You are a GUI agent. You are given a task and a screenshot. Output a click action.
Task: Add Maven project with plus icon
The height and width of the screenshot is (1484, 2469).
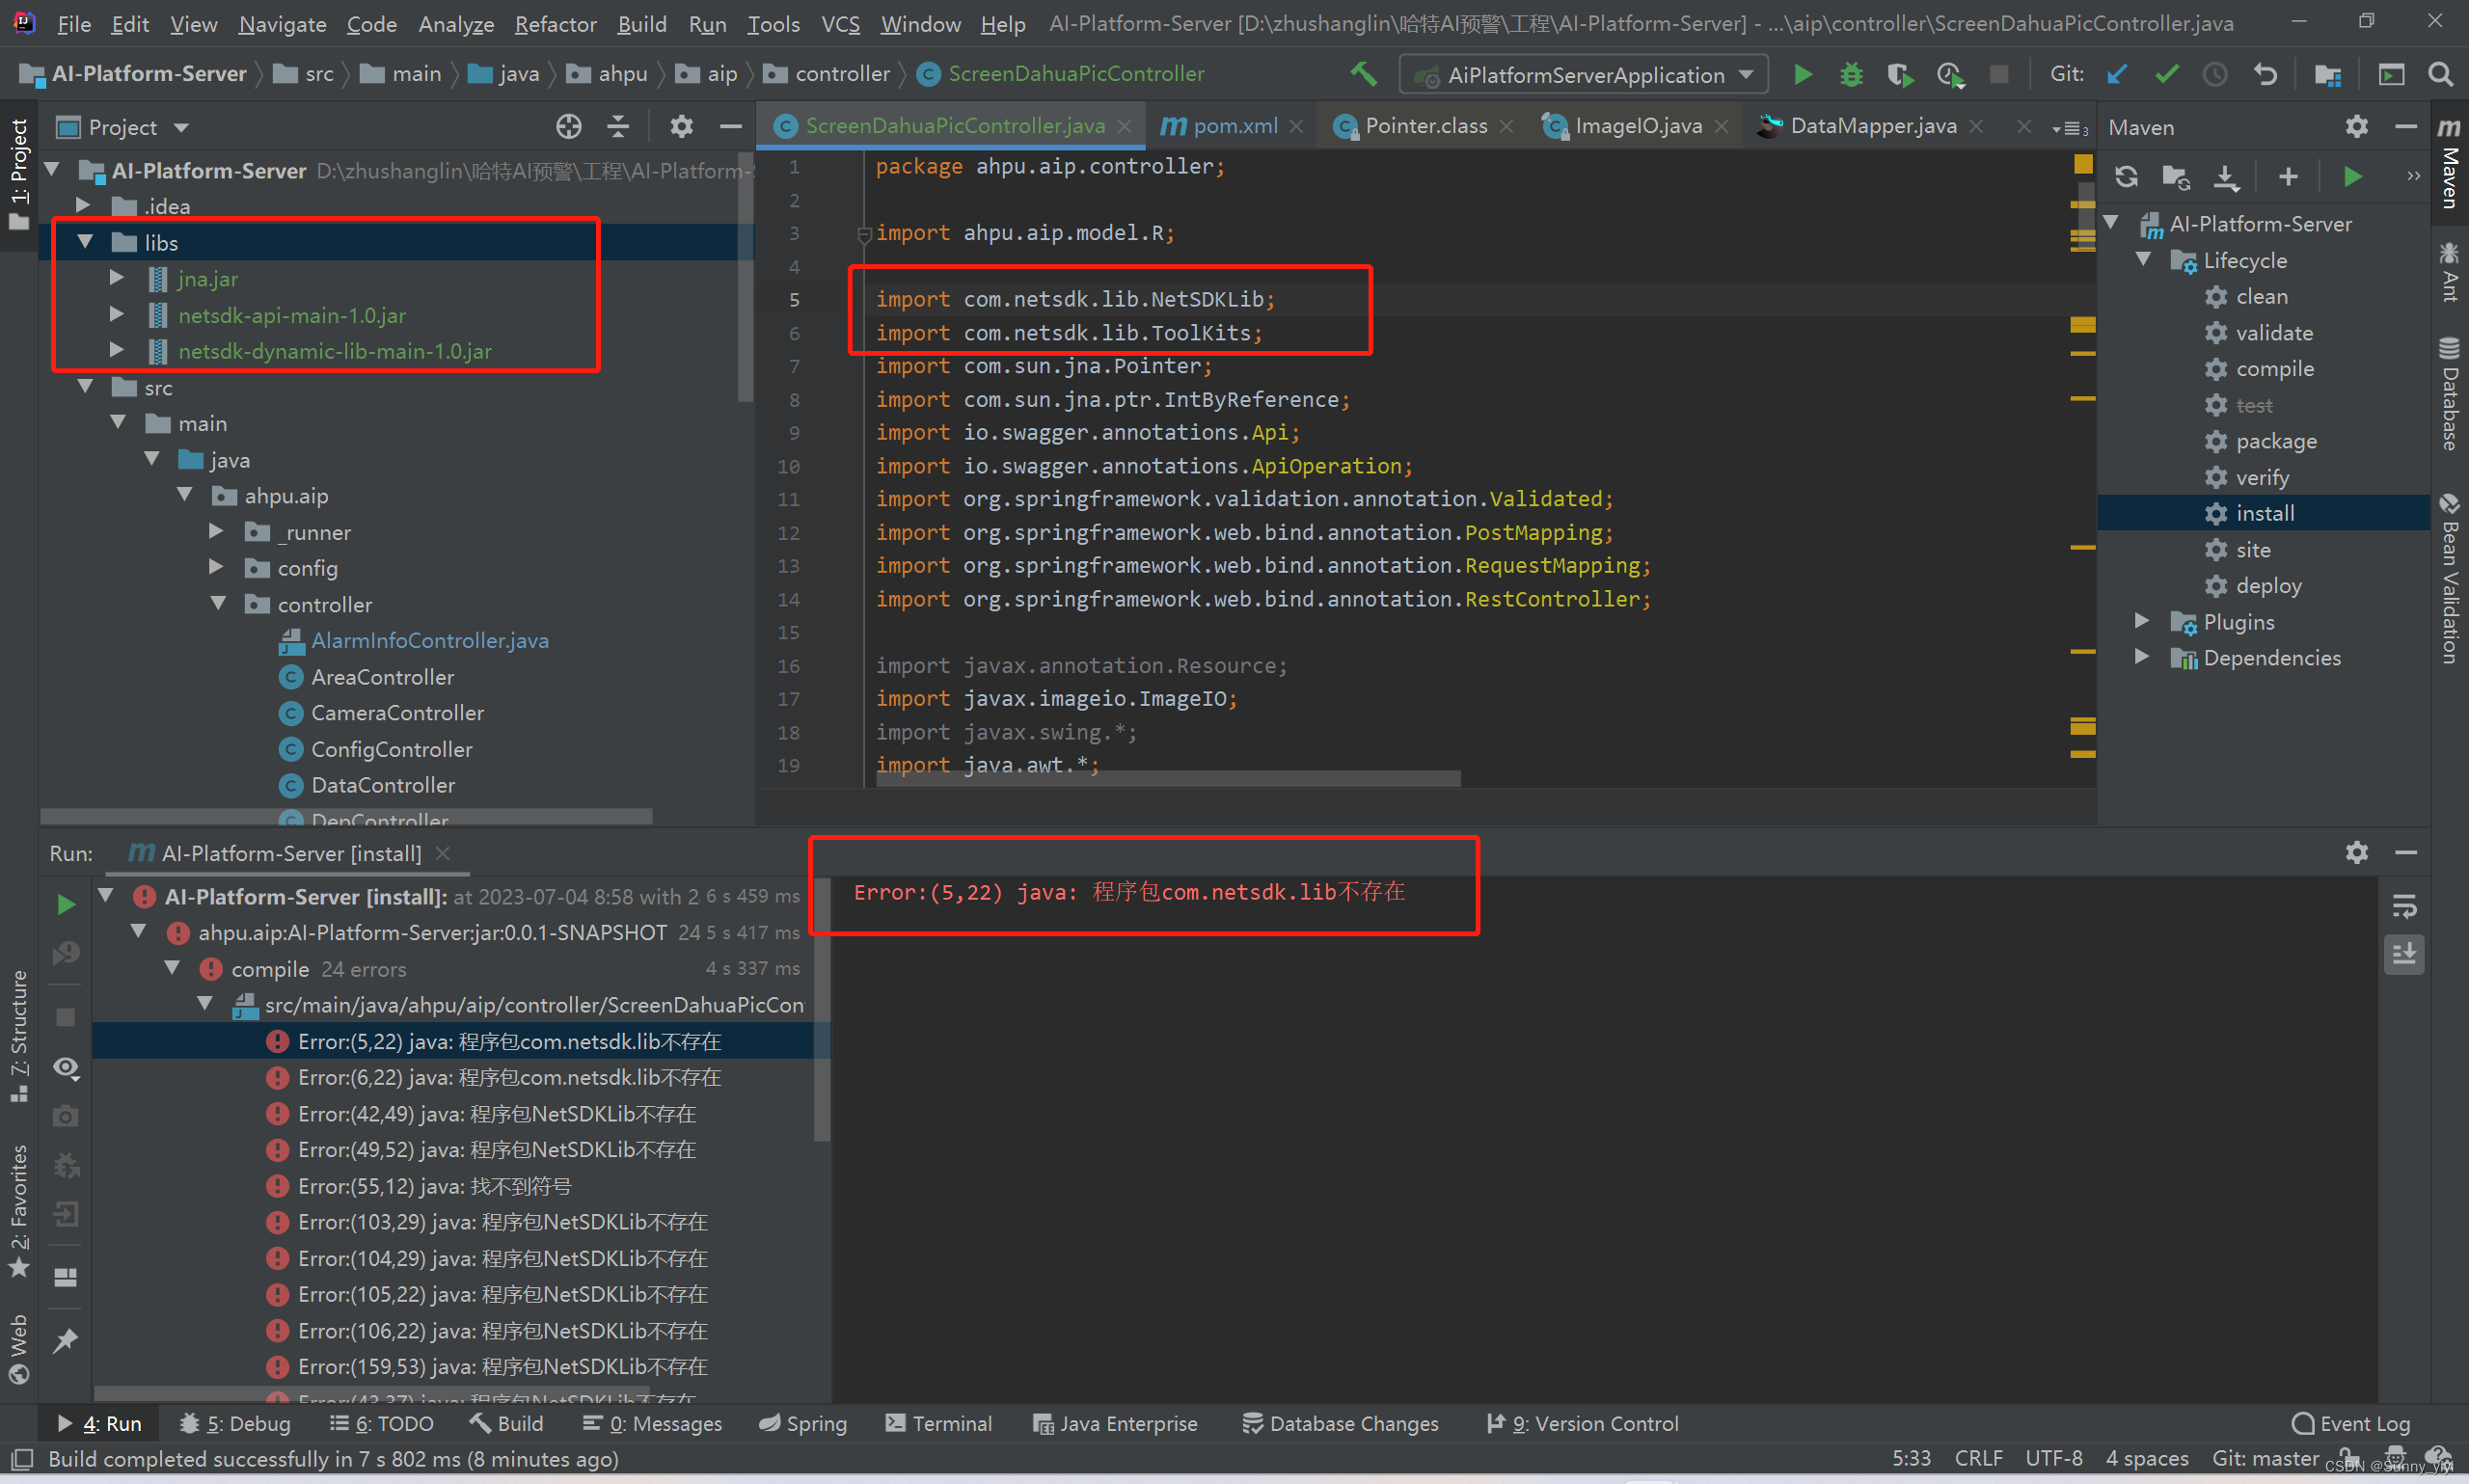2288,177
